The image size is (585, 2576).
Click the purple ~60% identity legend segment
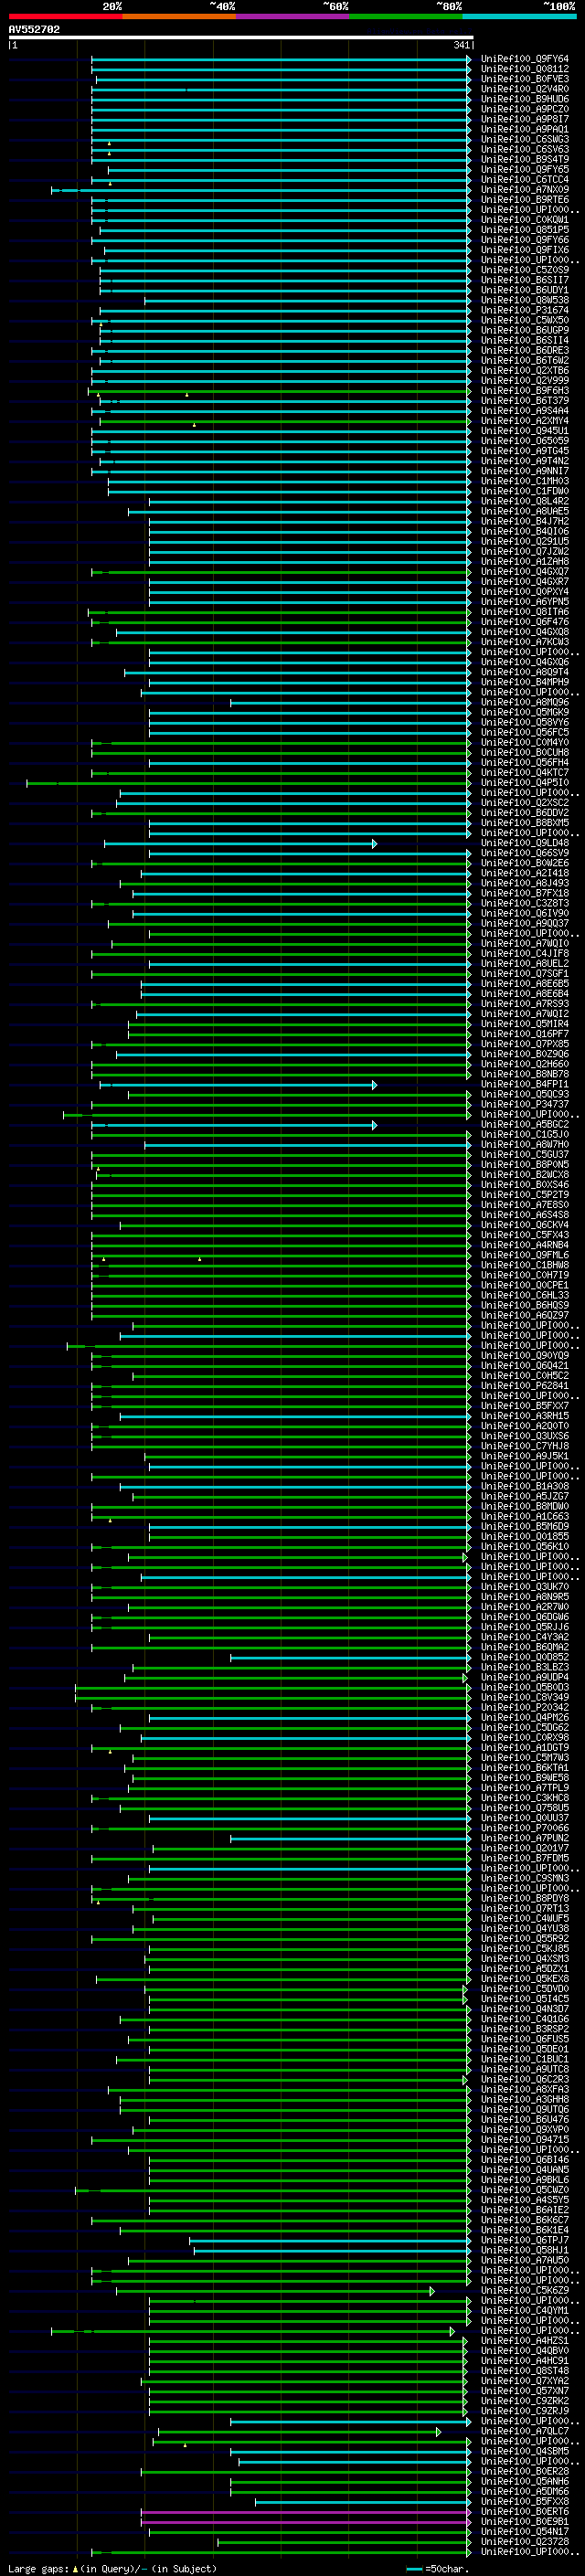pyautogui.click(x=292, y=16)
